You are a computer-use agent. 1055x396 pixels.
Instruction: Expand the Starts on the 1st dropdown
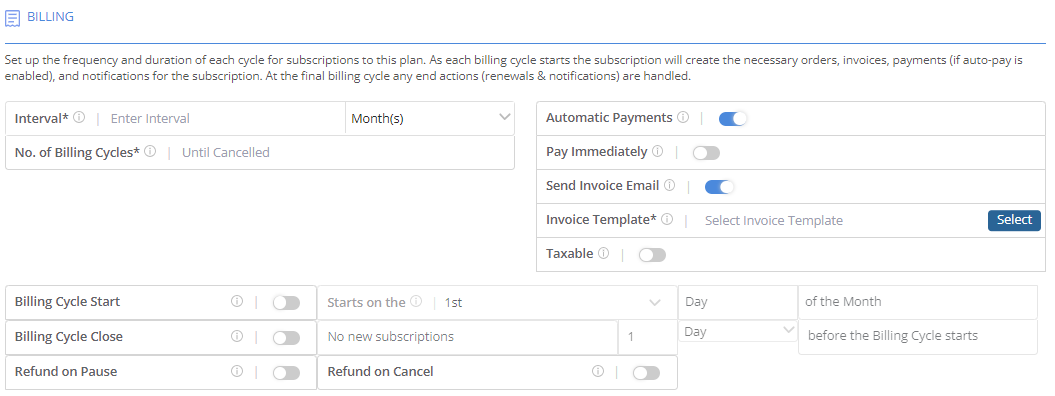(497, 303)
